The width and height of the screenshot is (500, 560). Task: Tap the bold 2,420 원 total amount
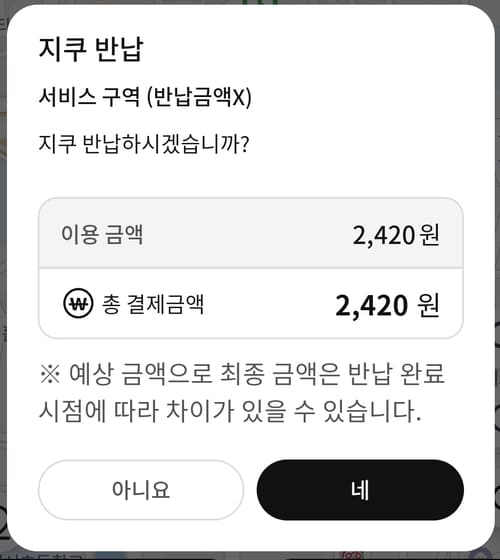(388, 305)
